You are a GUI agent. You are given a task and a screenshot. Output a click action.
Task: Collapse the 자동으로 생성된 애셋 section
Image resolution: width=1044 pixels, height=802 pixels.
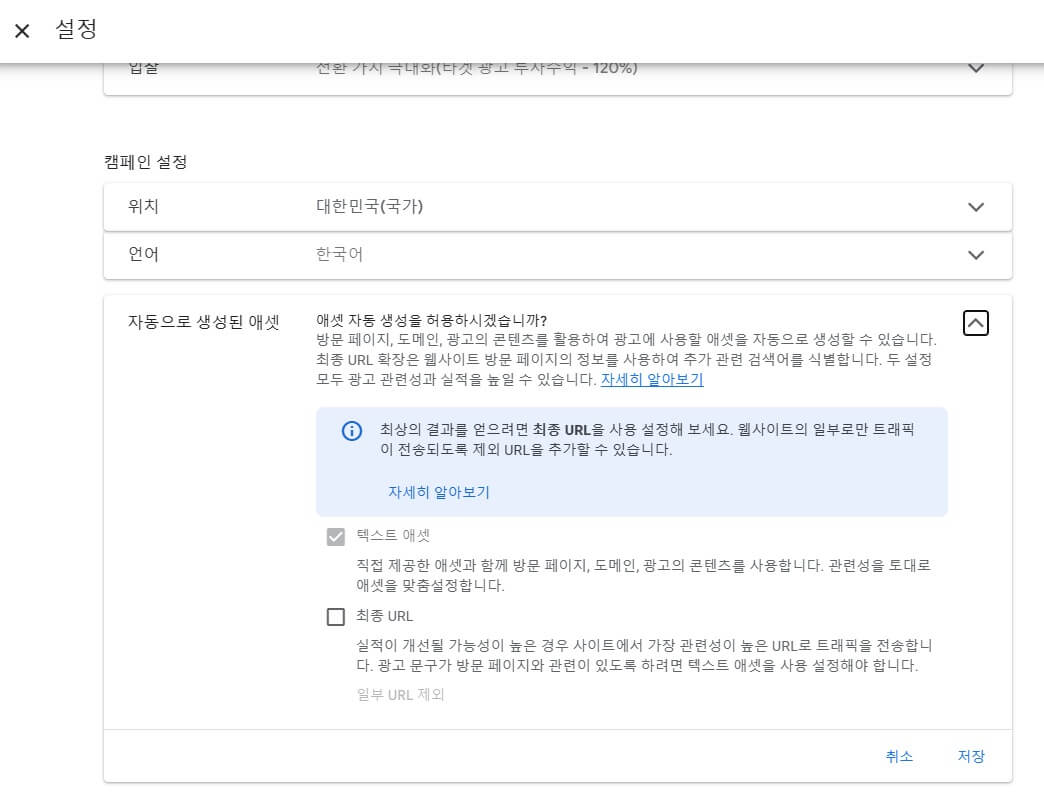(975, 323)
